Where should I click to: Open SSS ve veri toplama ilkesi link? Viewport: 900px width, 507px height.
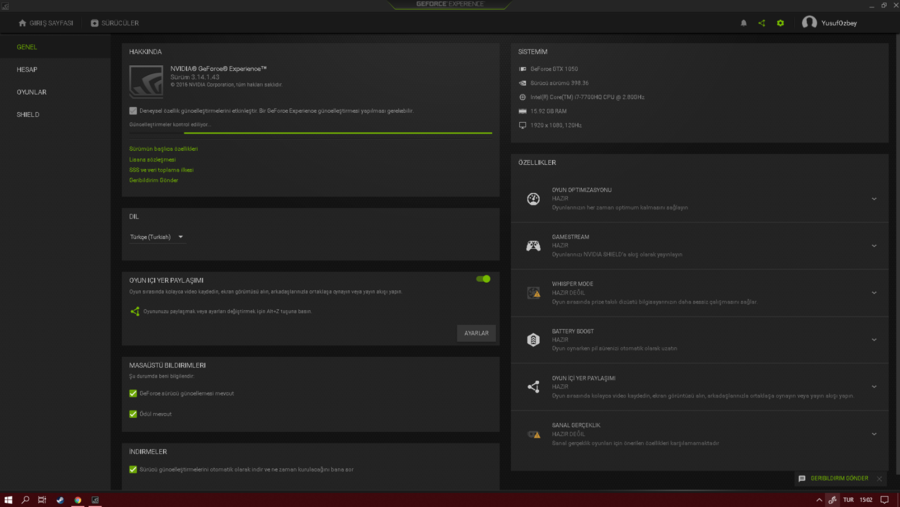click(161, 170)
